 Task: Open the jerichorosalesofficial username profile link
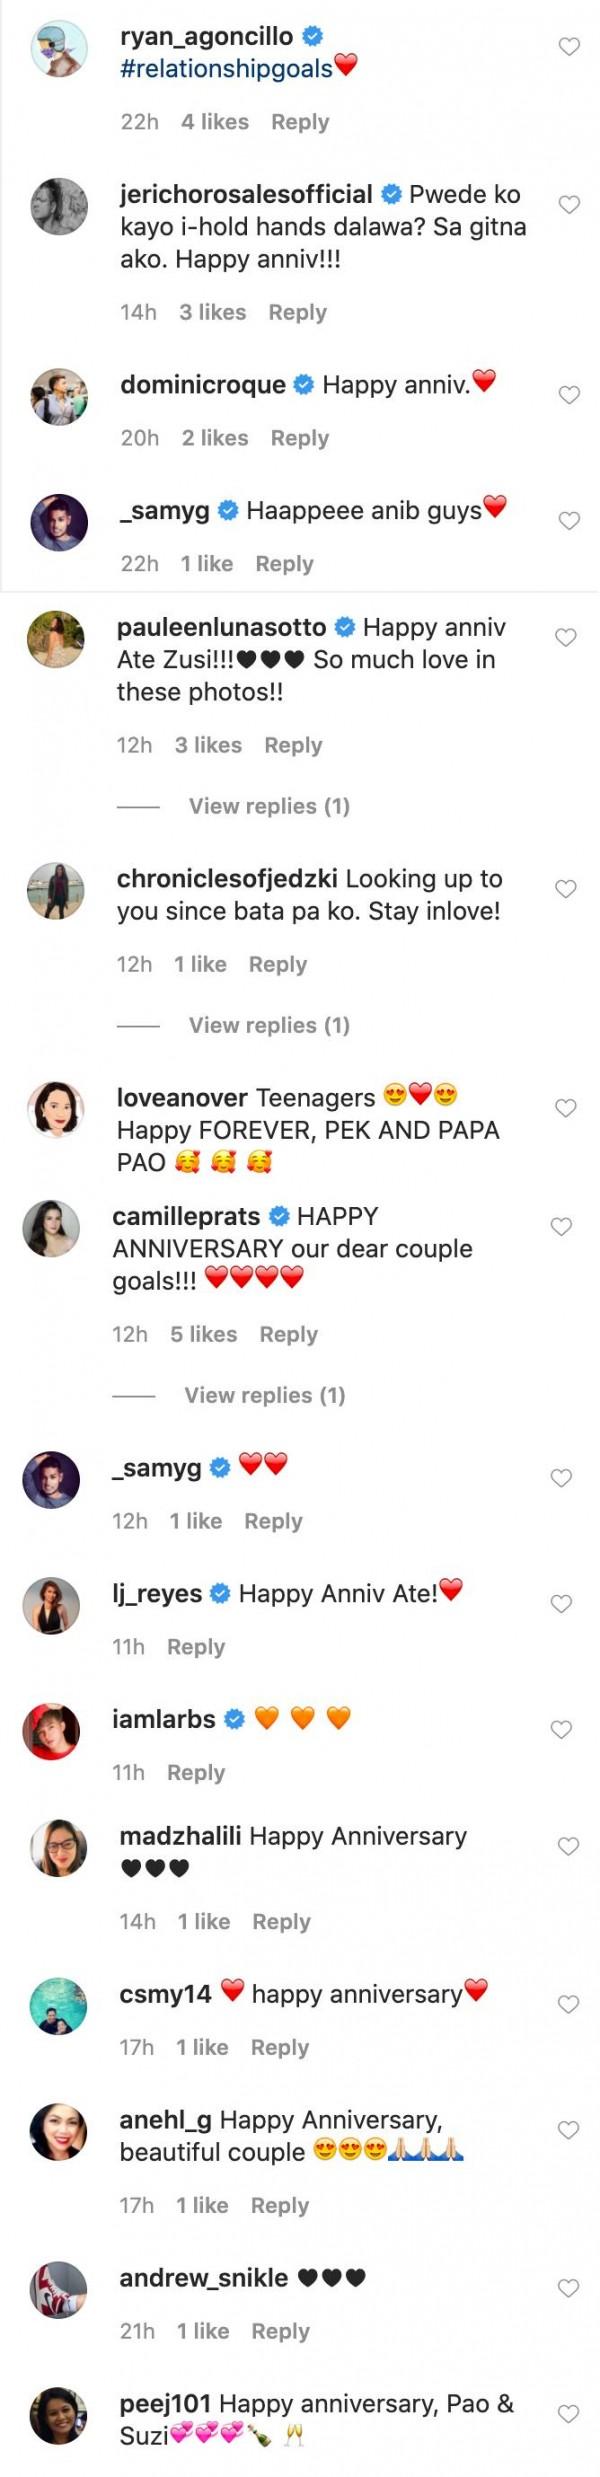pos(246,194)
